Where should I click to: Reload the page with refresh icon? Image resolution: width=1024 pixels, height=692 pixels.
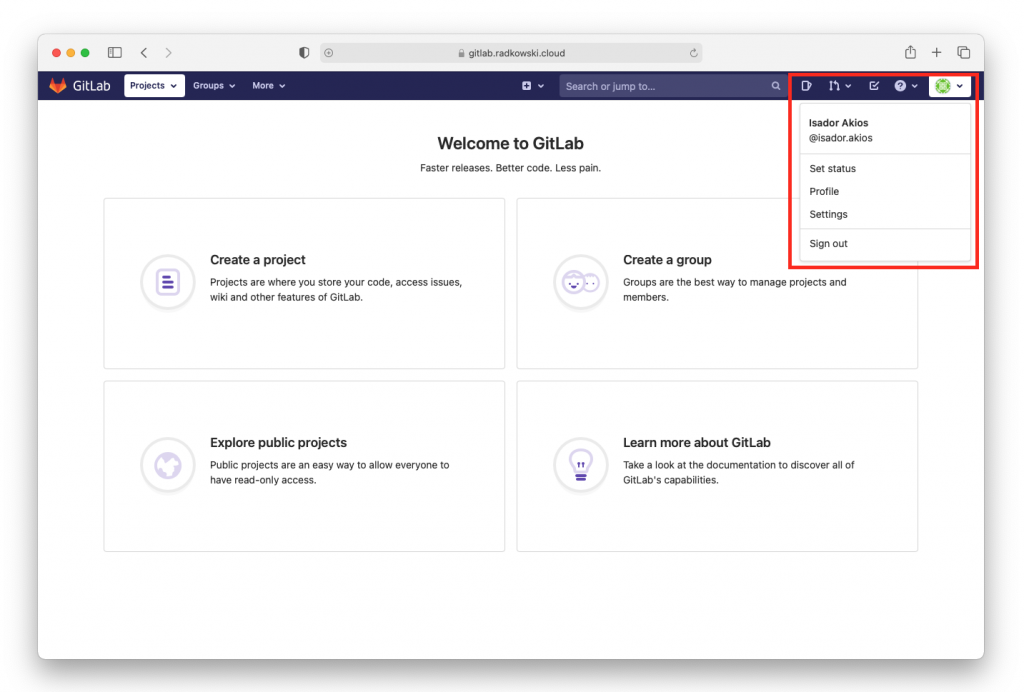pyautogui.click(x=694, y=53)
